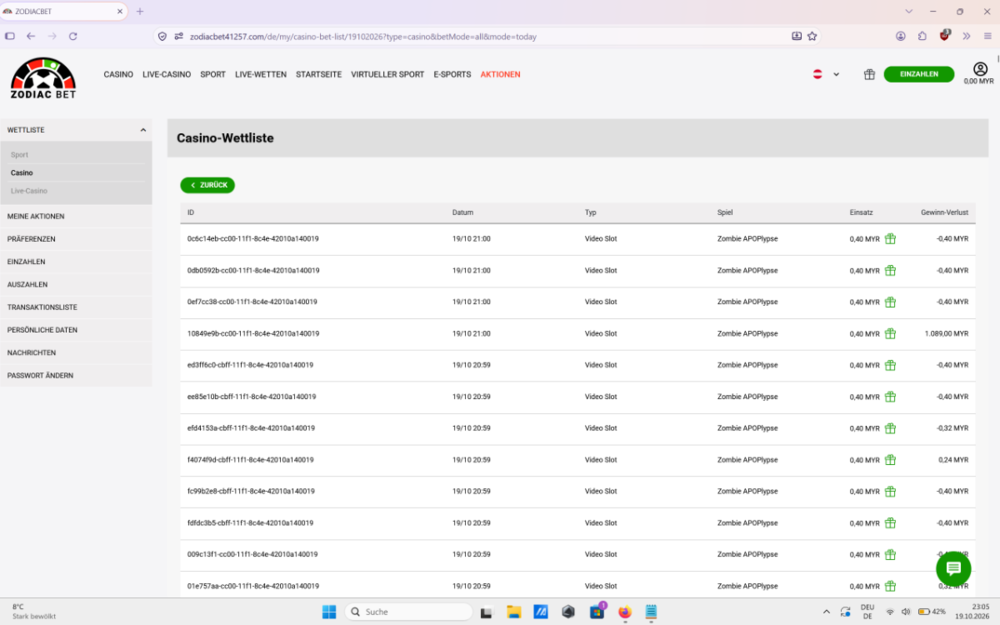The width and height of the screenshot is (1000, 625).
Task: Show hidden system tray icons
Action: pos(827,612)
